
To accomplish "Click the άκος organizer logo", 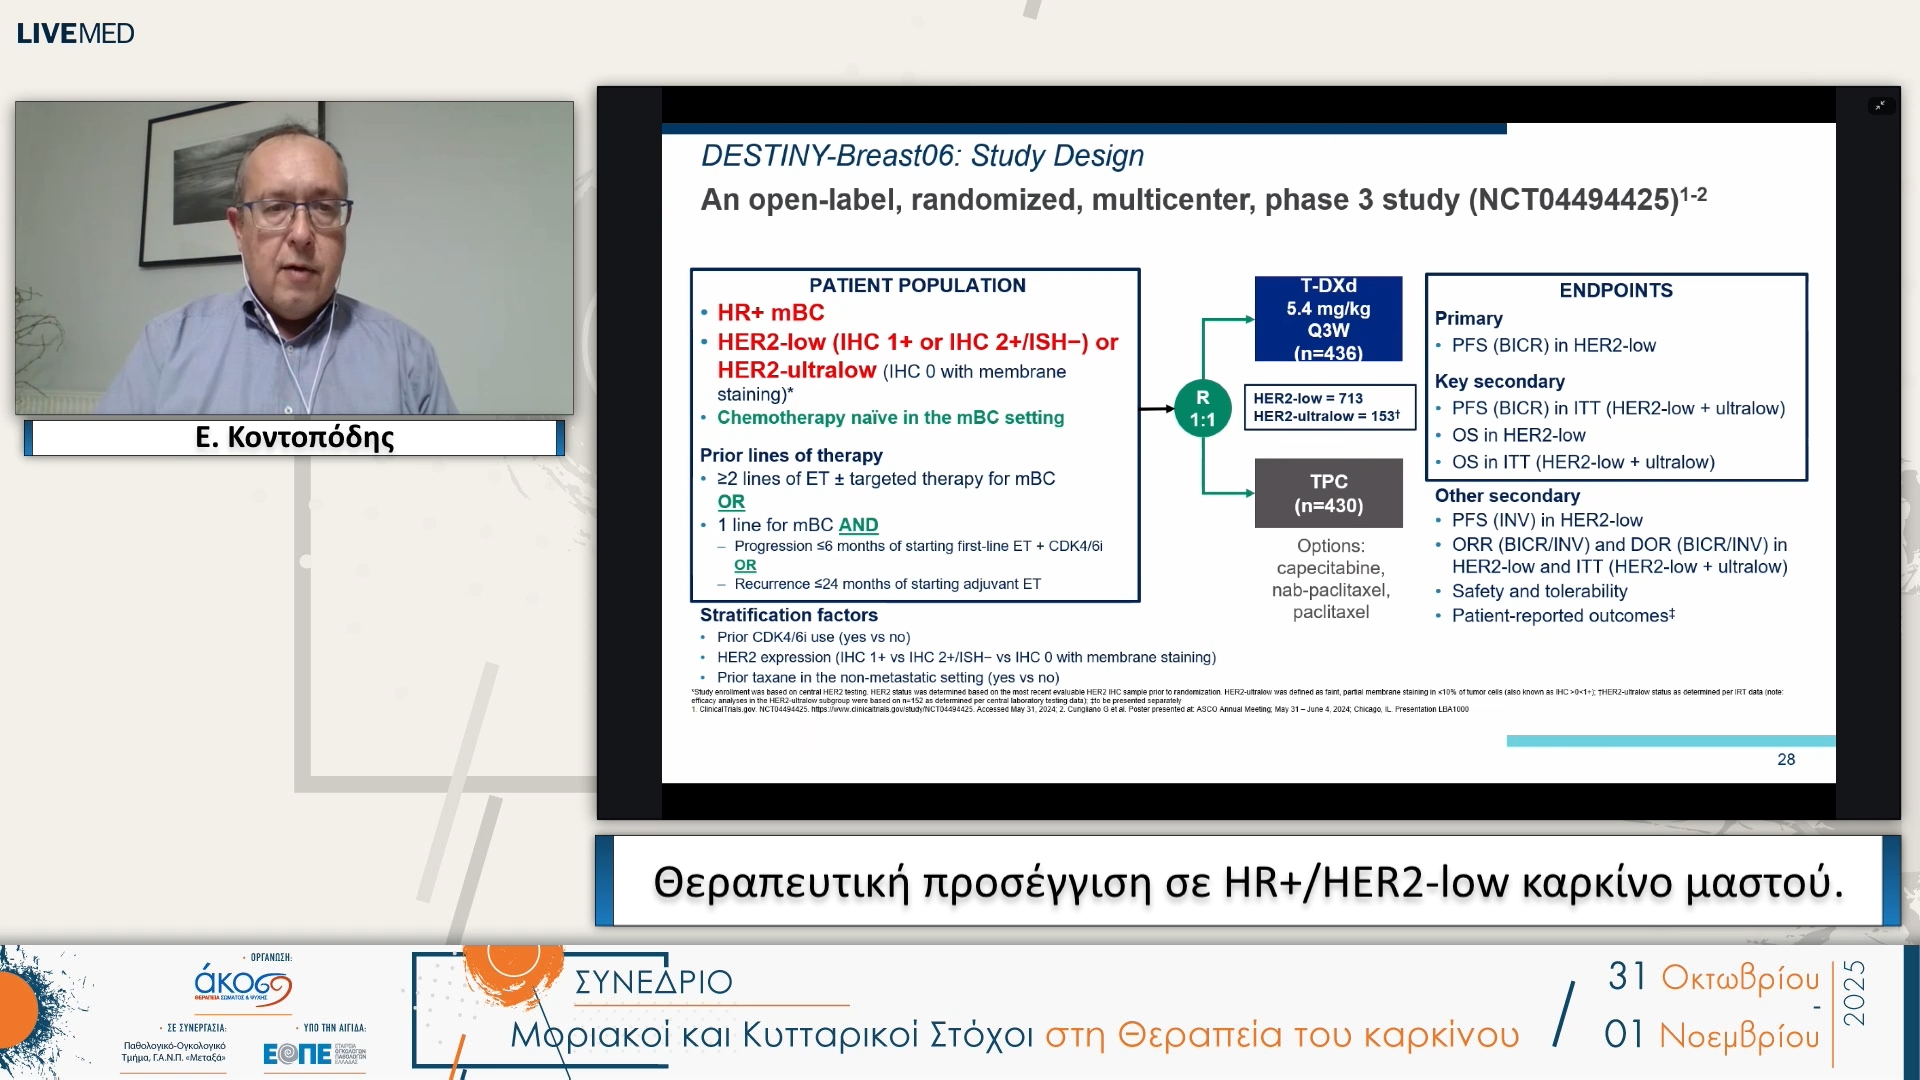I will tap(242, 983).
